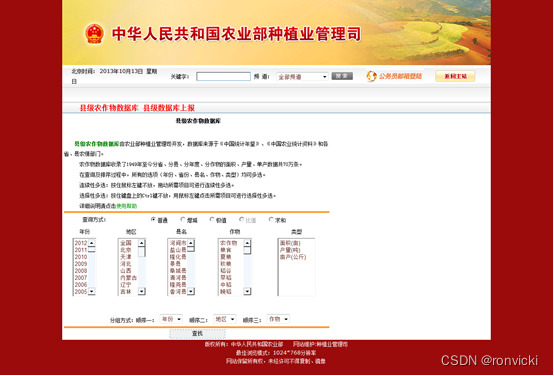Click the grey 搜索 button
This screenshot has height=376, width=554.
(342, 76)
